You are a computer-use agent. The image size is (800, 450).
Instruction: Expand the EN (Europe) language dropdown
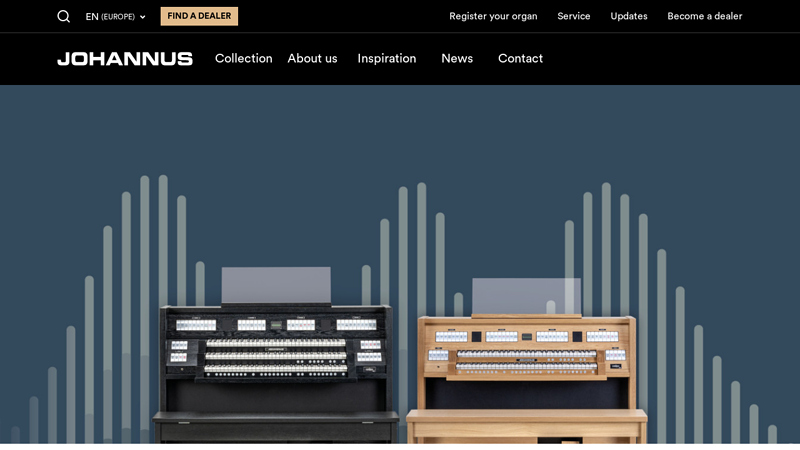115,16
